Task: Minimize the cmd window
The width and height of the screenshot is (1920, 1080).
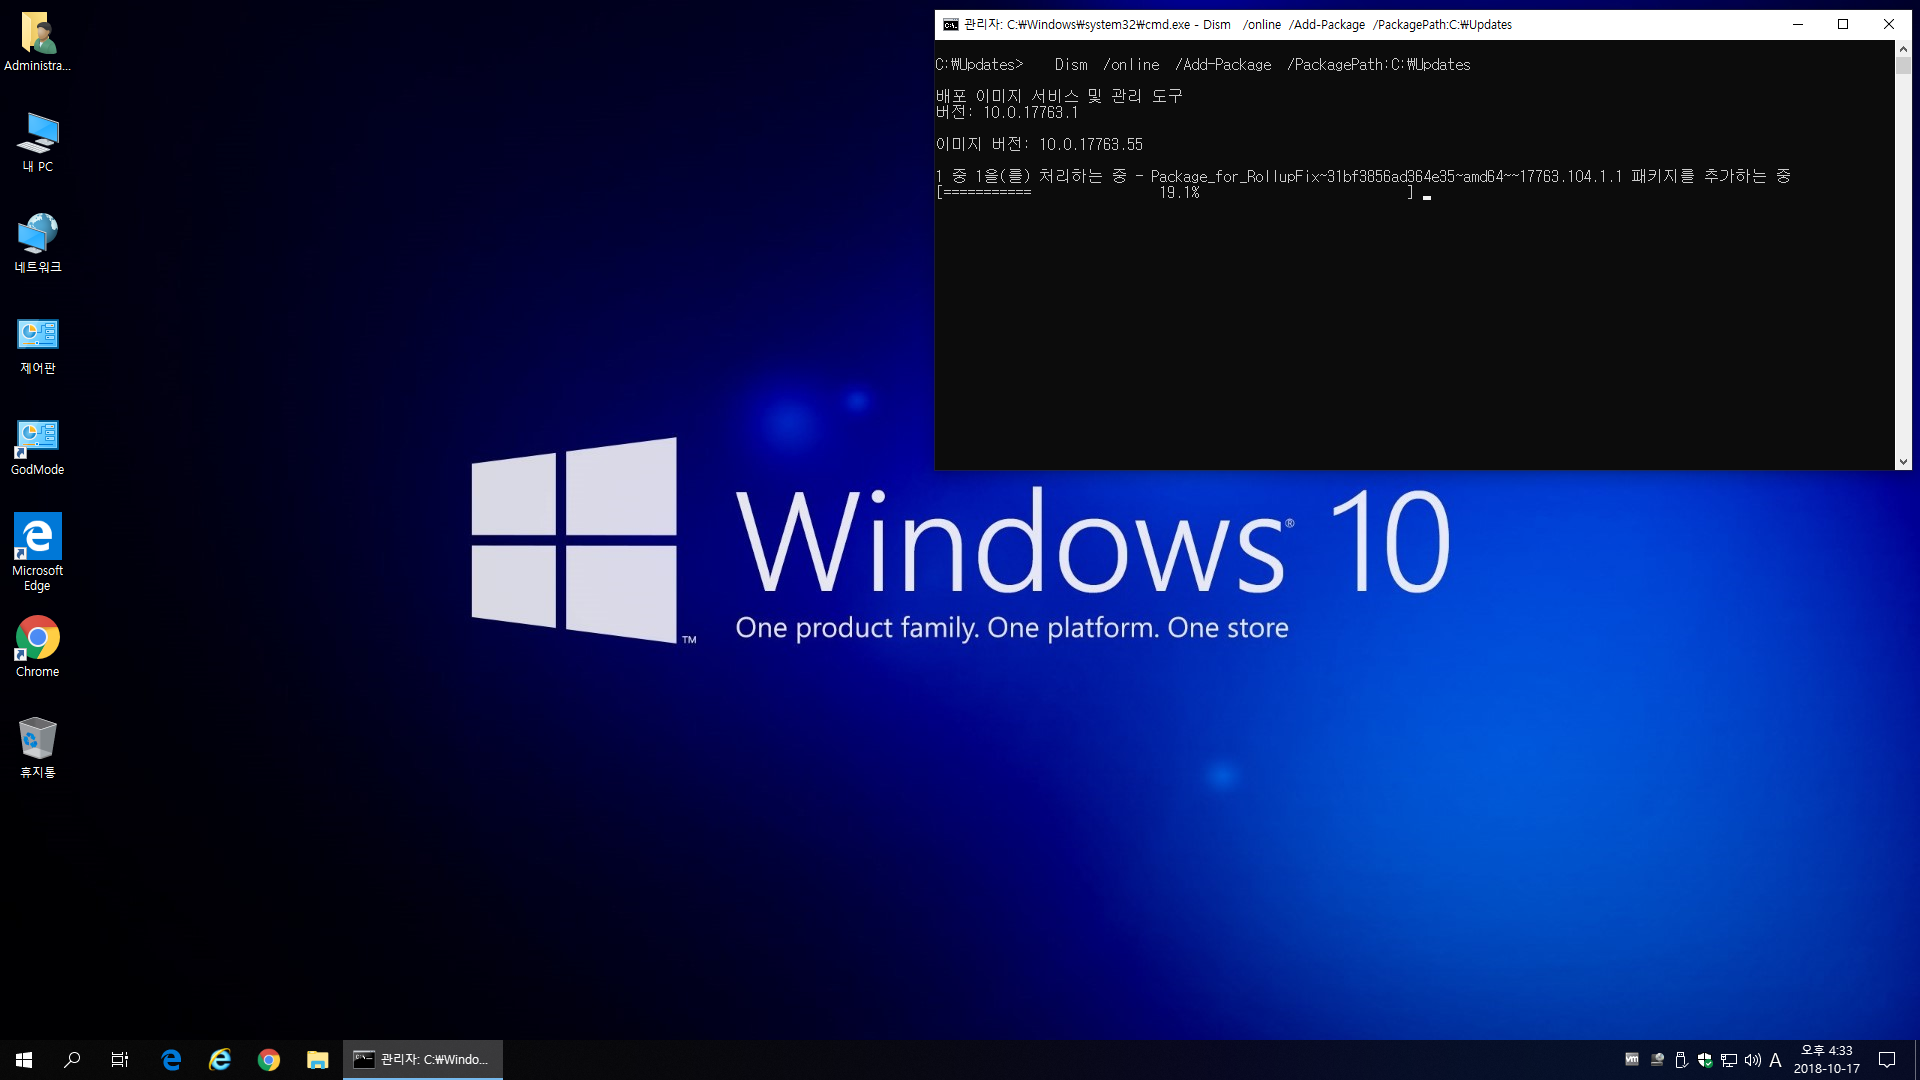Action: click(x=1798, y=25)
